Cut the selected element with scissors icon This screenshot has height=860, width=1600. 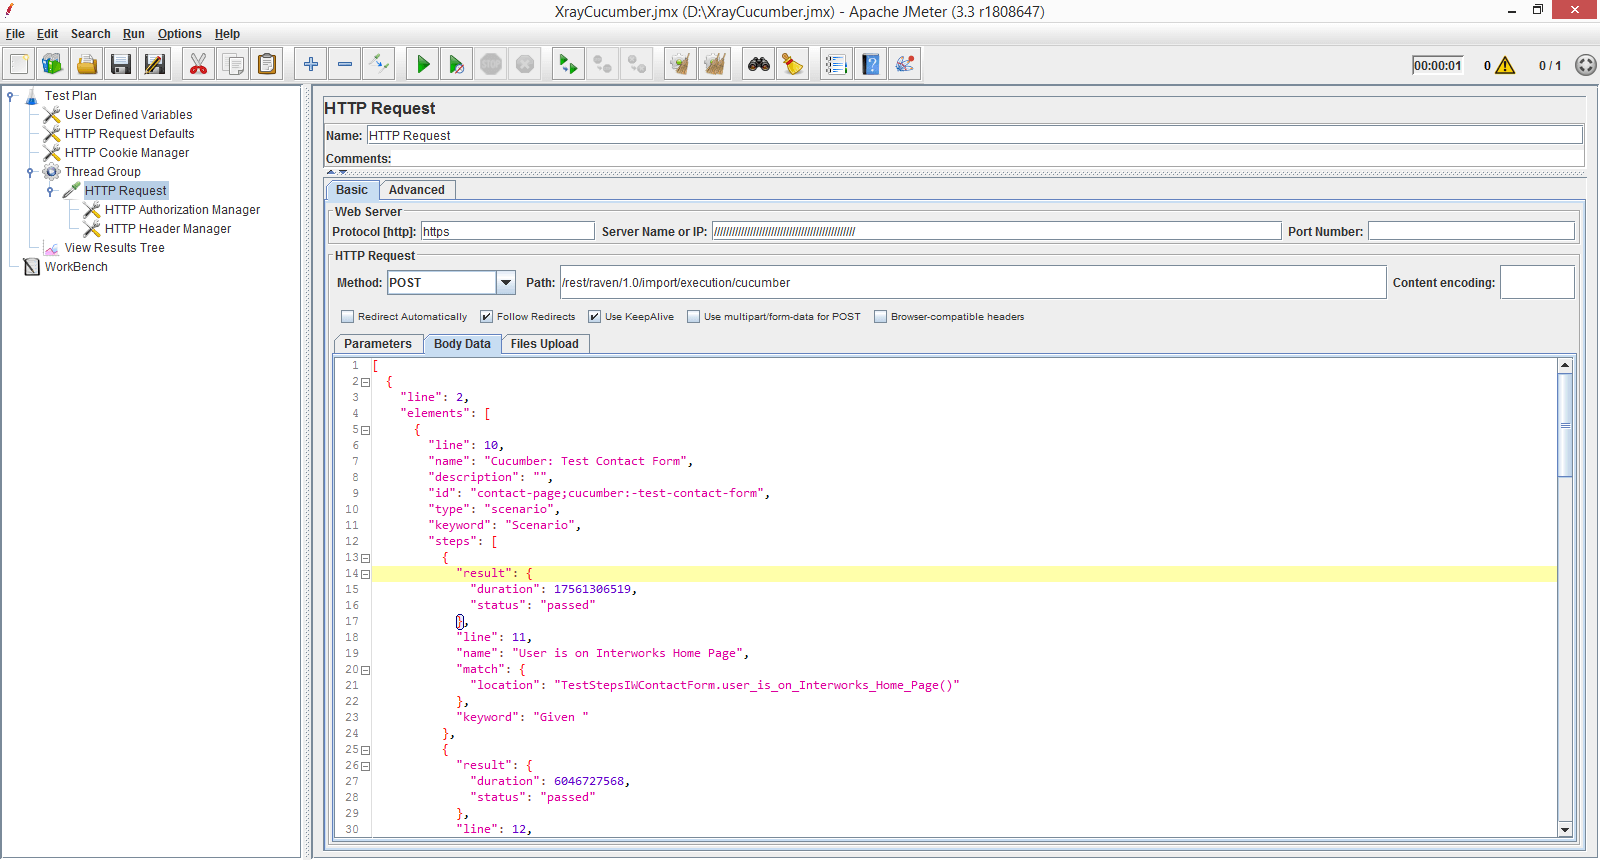coord(199,64)
